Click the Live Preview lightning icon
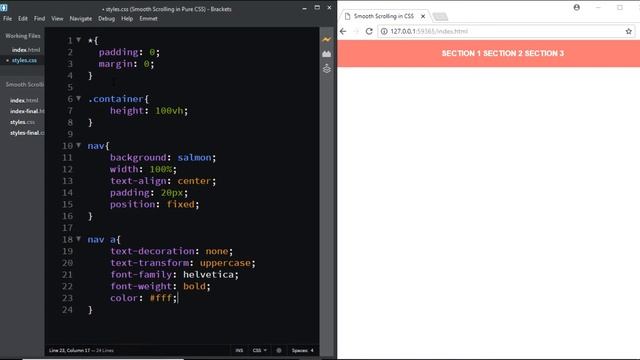 click(x=327, y=40)
